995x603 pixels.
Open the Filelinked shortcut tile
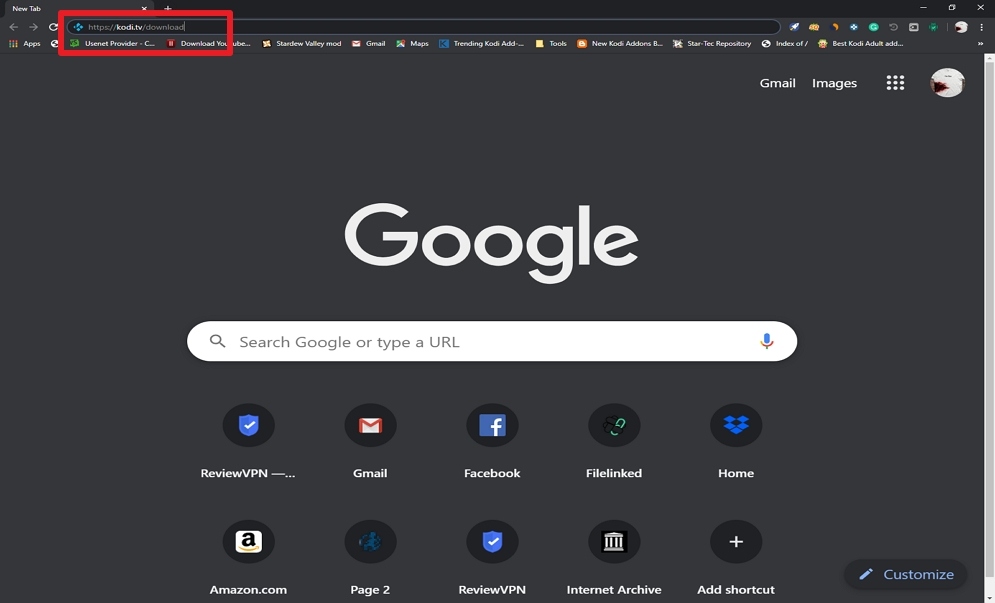pos(614,441)
